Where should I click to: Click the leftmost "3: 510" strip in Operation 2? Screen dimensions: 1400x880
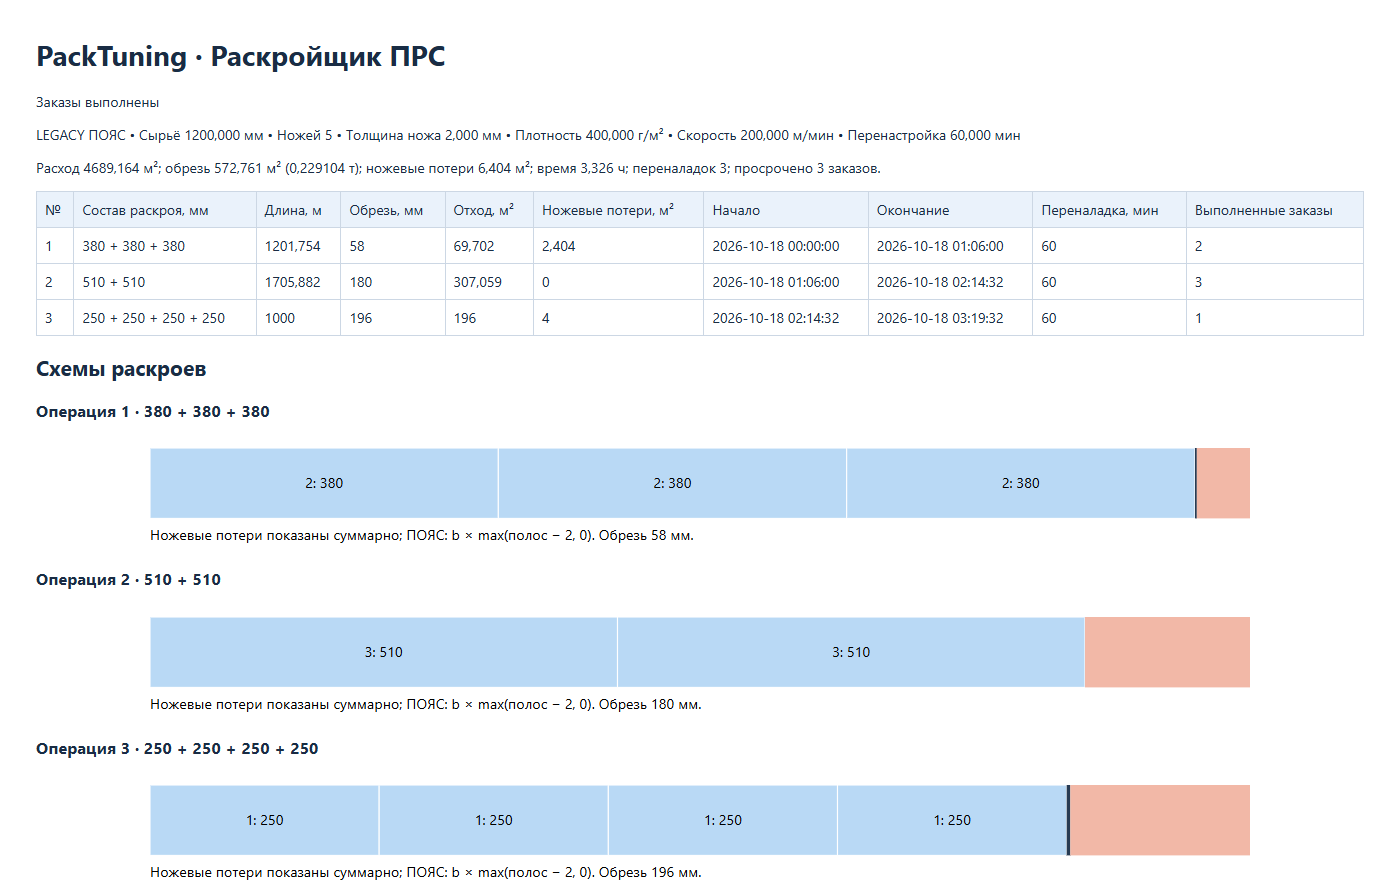pyautogui.click(x=384, y=652)
